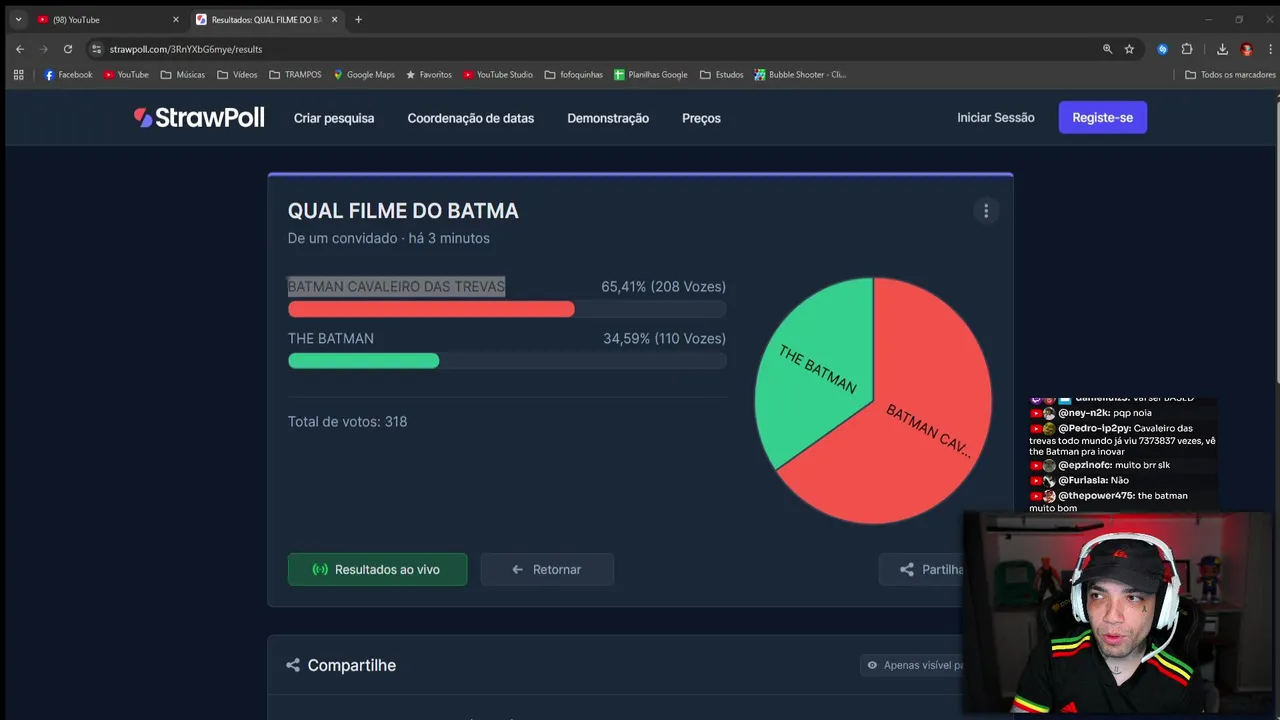
Task: Open the Favoritos bookmark
Action: [429, 75]
